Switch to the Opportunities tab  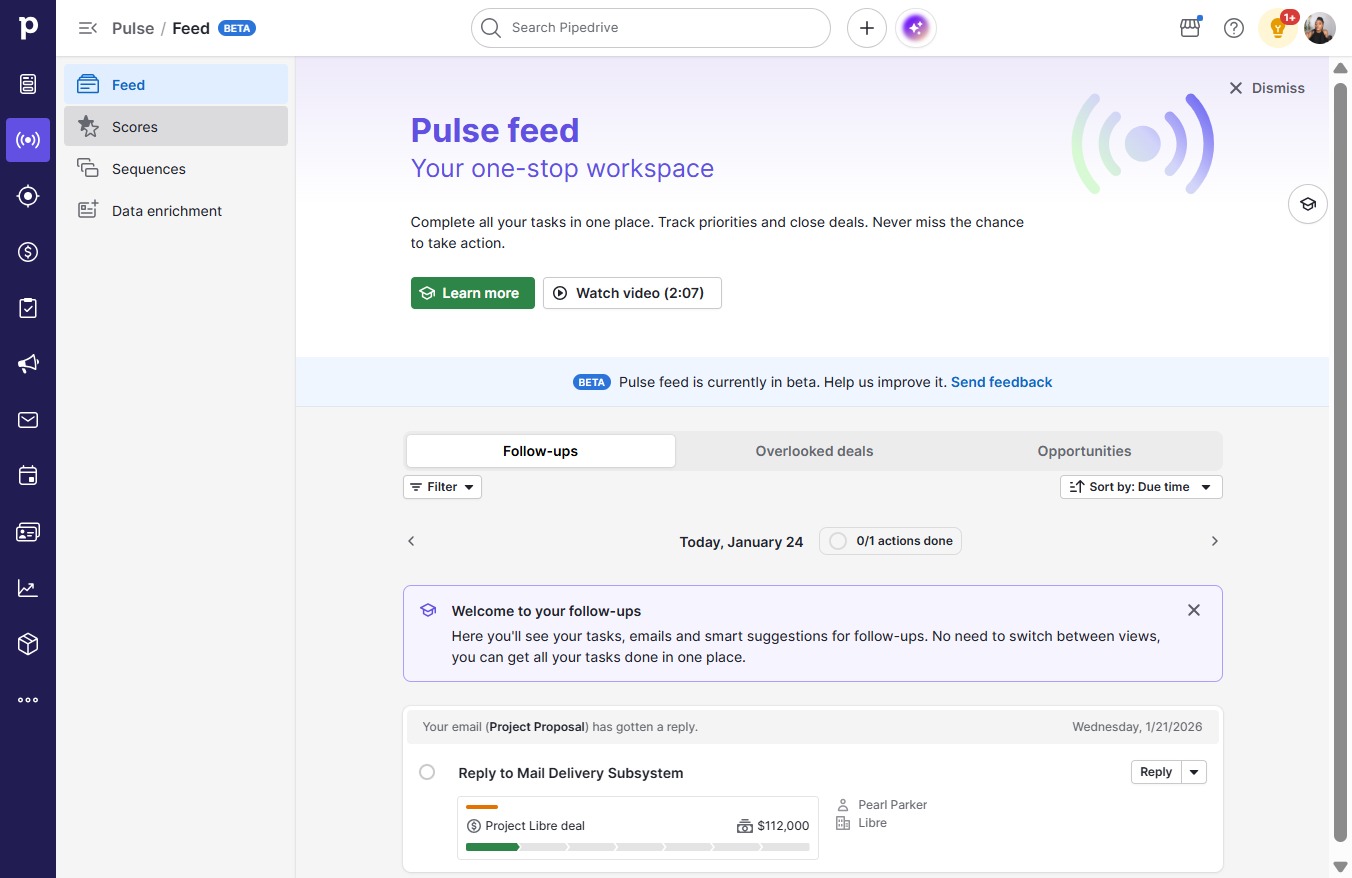pyautogui.click(x=1084, y=451)
